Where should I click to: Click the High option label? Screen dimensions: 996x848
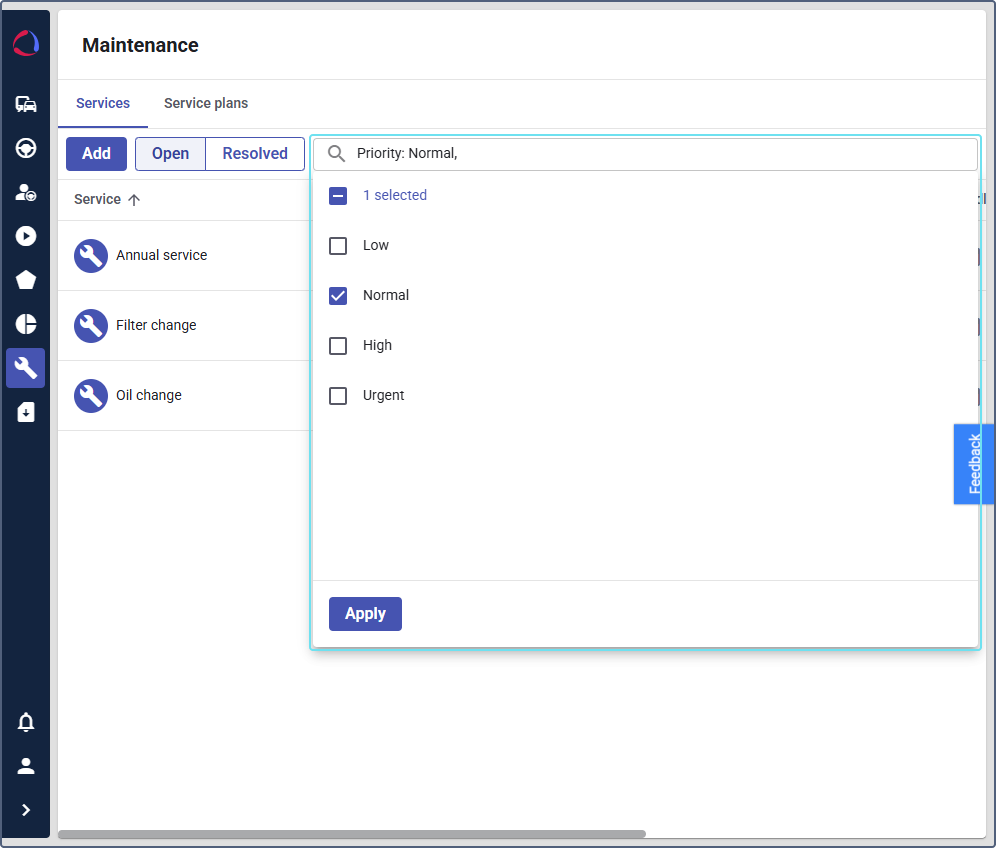coord(377,346)
